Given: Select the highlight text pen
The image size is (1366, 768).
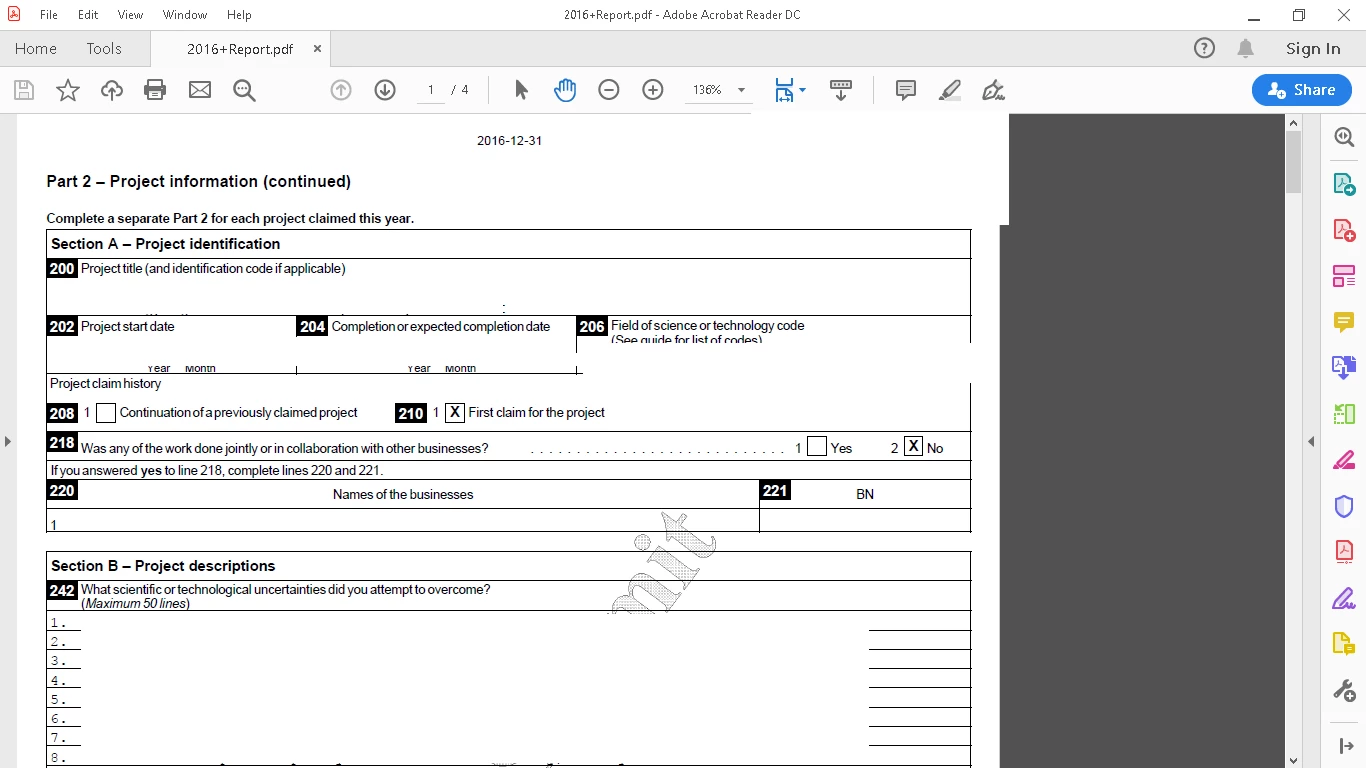Looking at the screenshot, I should tap(950, 90).
